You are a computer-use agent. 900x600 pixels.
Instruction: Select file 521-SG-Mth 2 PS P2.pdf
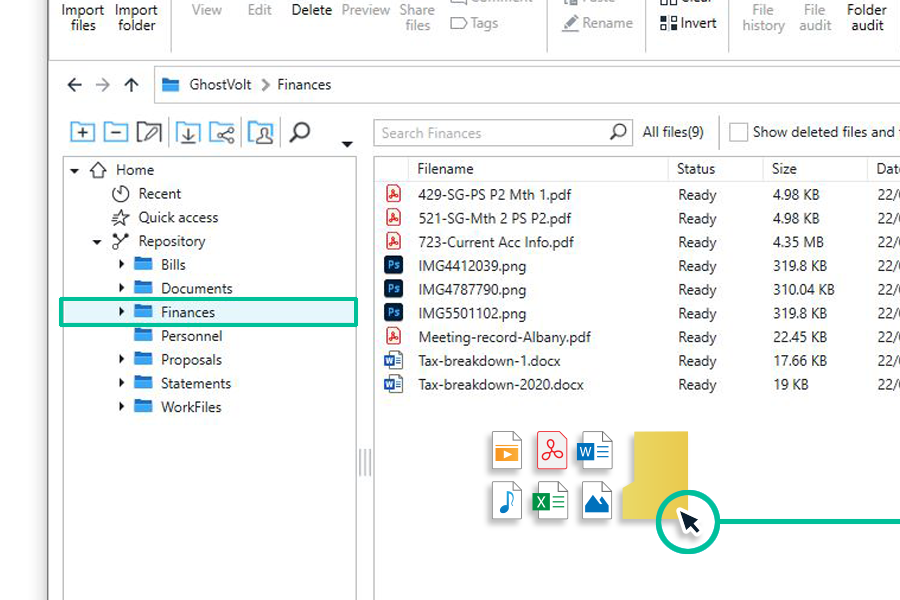[494, 219]
